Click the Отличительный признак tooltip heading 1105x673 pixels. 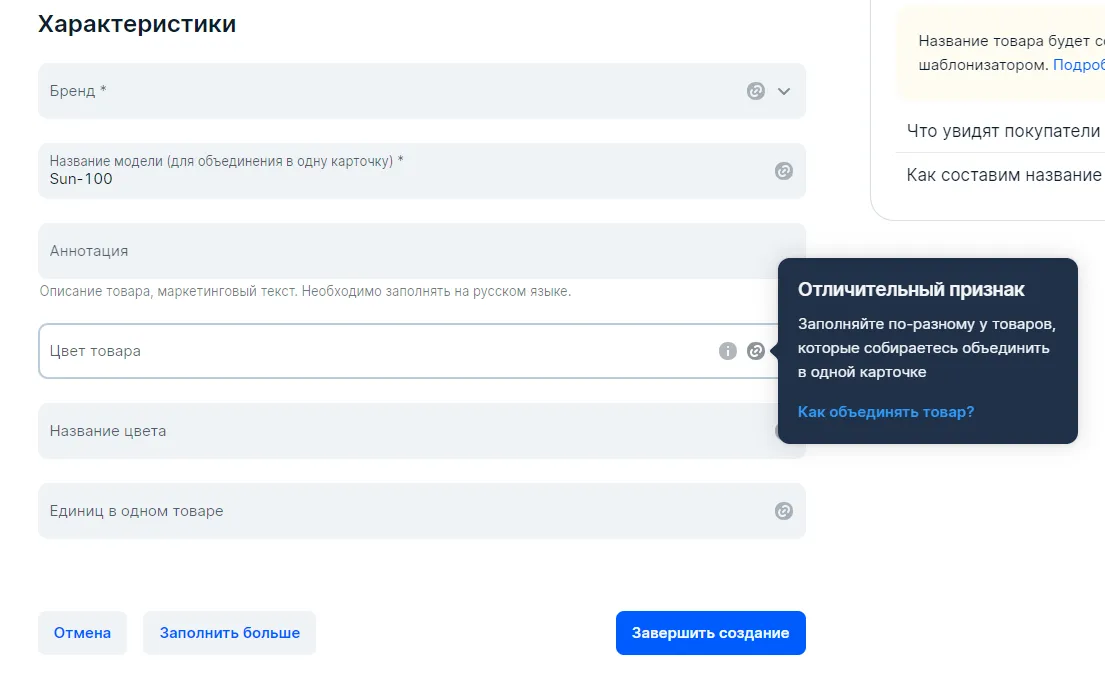pyautogui.click(x=911, y=289)
